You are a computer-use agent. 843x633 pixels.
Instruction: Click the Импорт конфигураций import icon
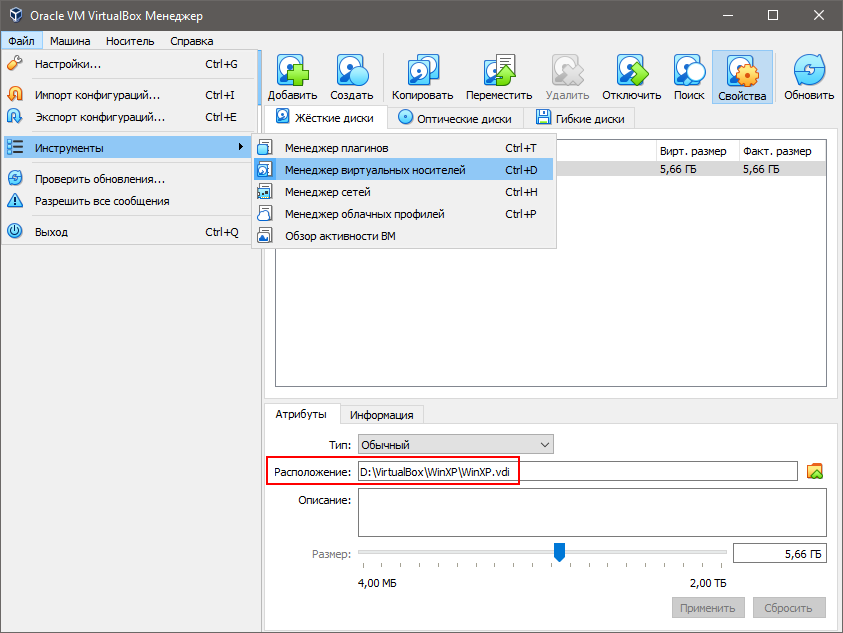pos(15,95)
